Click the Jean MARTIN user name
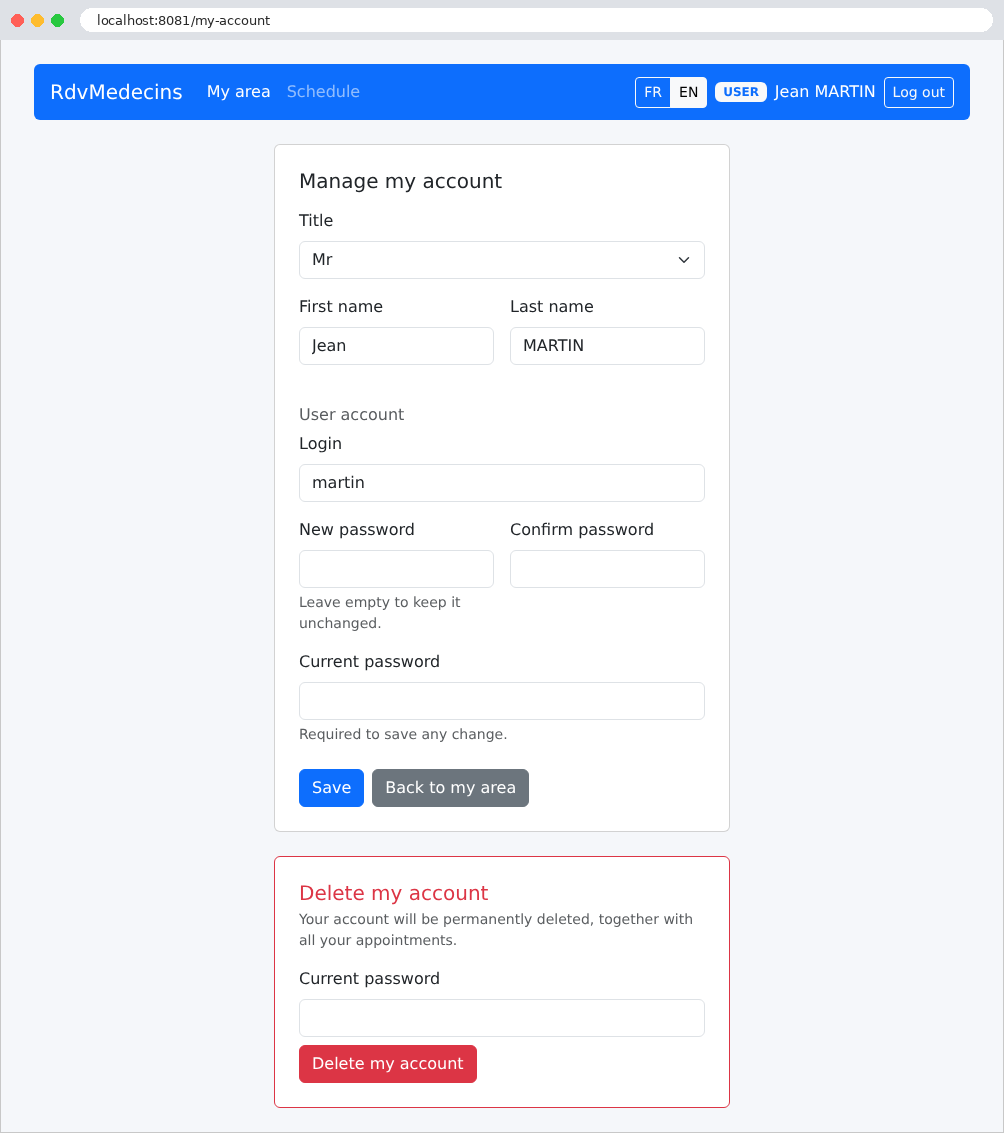 point(825,92)
